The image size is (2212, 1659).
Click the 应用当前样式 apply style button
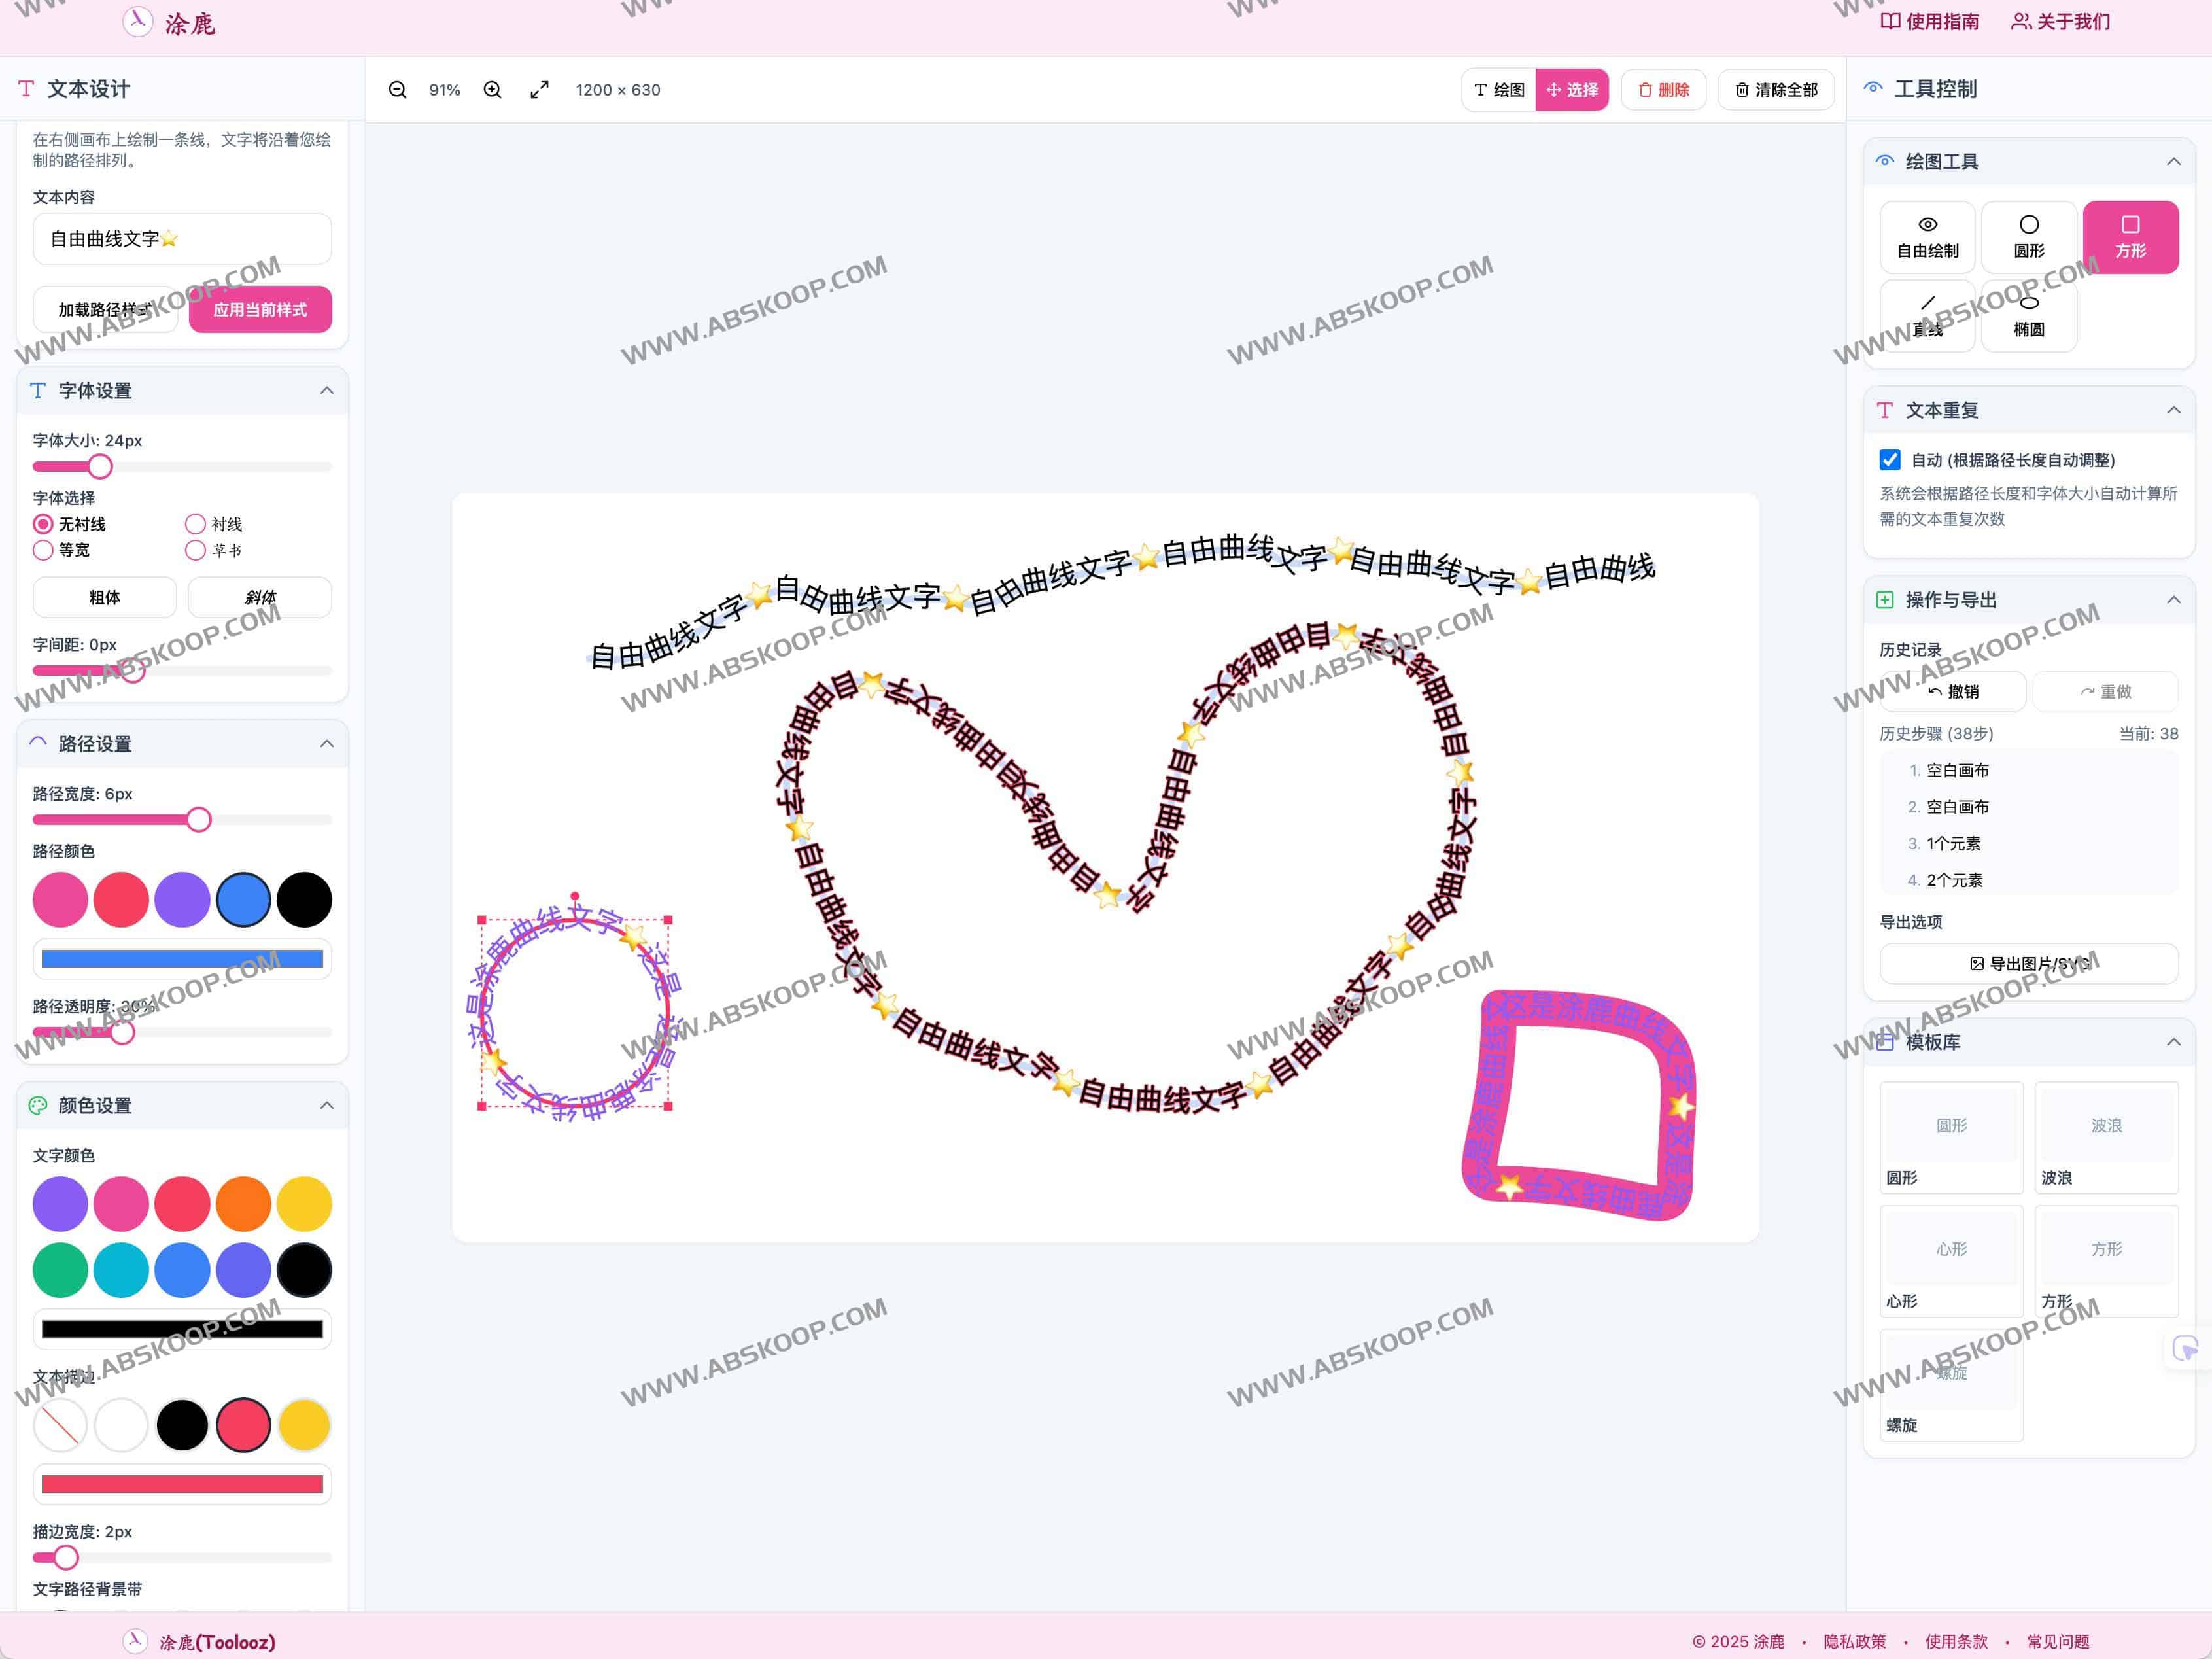point(260,310)
